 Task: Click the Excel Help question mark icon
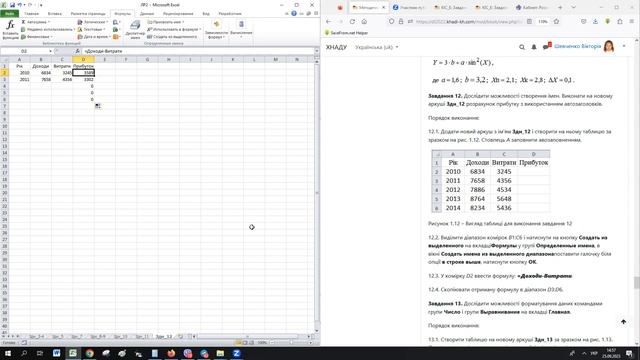294,13
